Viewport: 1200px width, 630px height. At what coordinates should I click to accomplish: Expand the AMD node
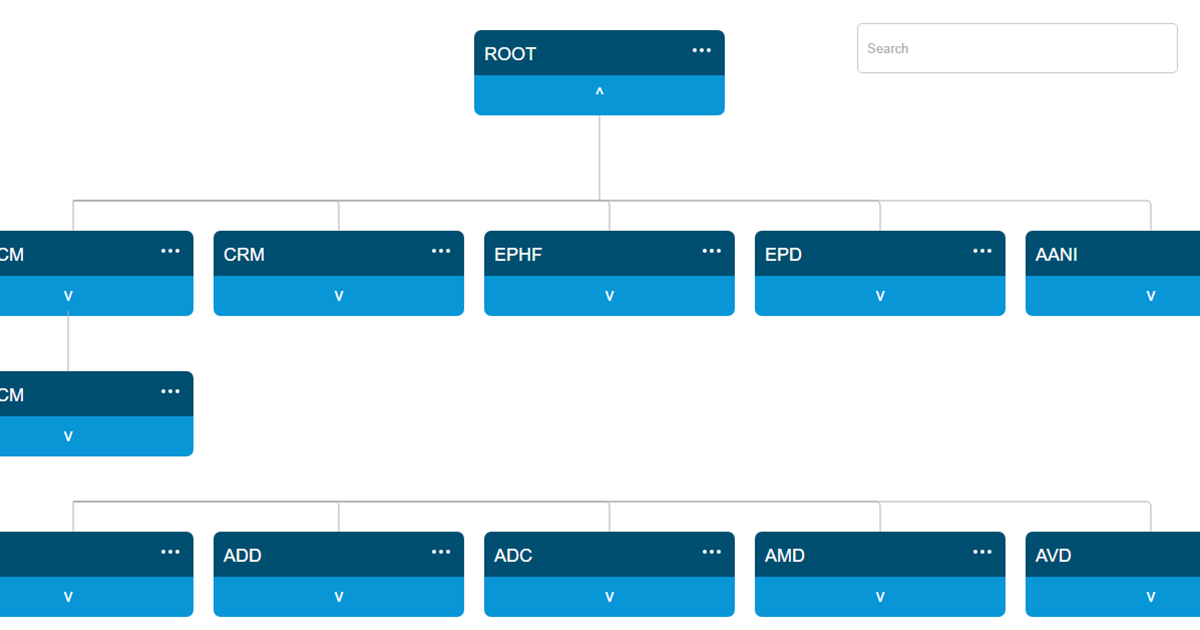(880, 597)
